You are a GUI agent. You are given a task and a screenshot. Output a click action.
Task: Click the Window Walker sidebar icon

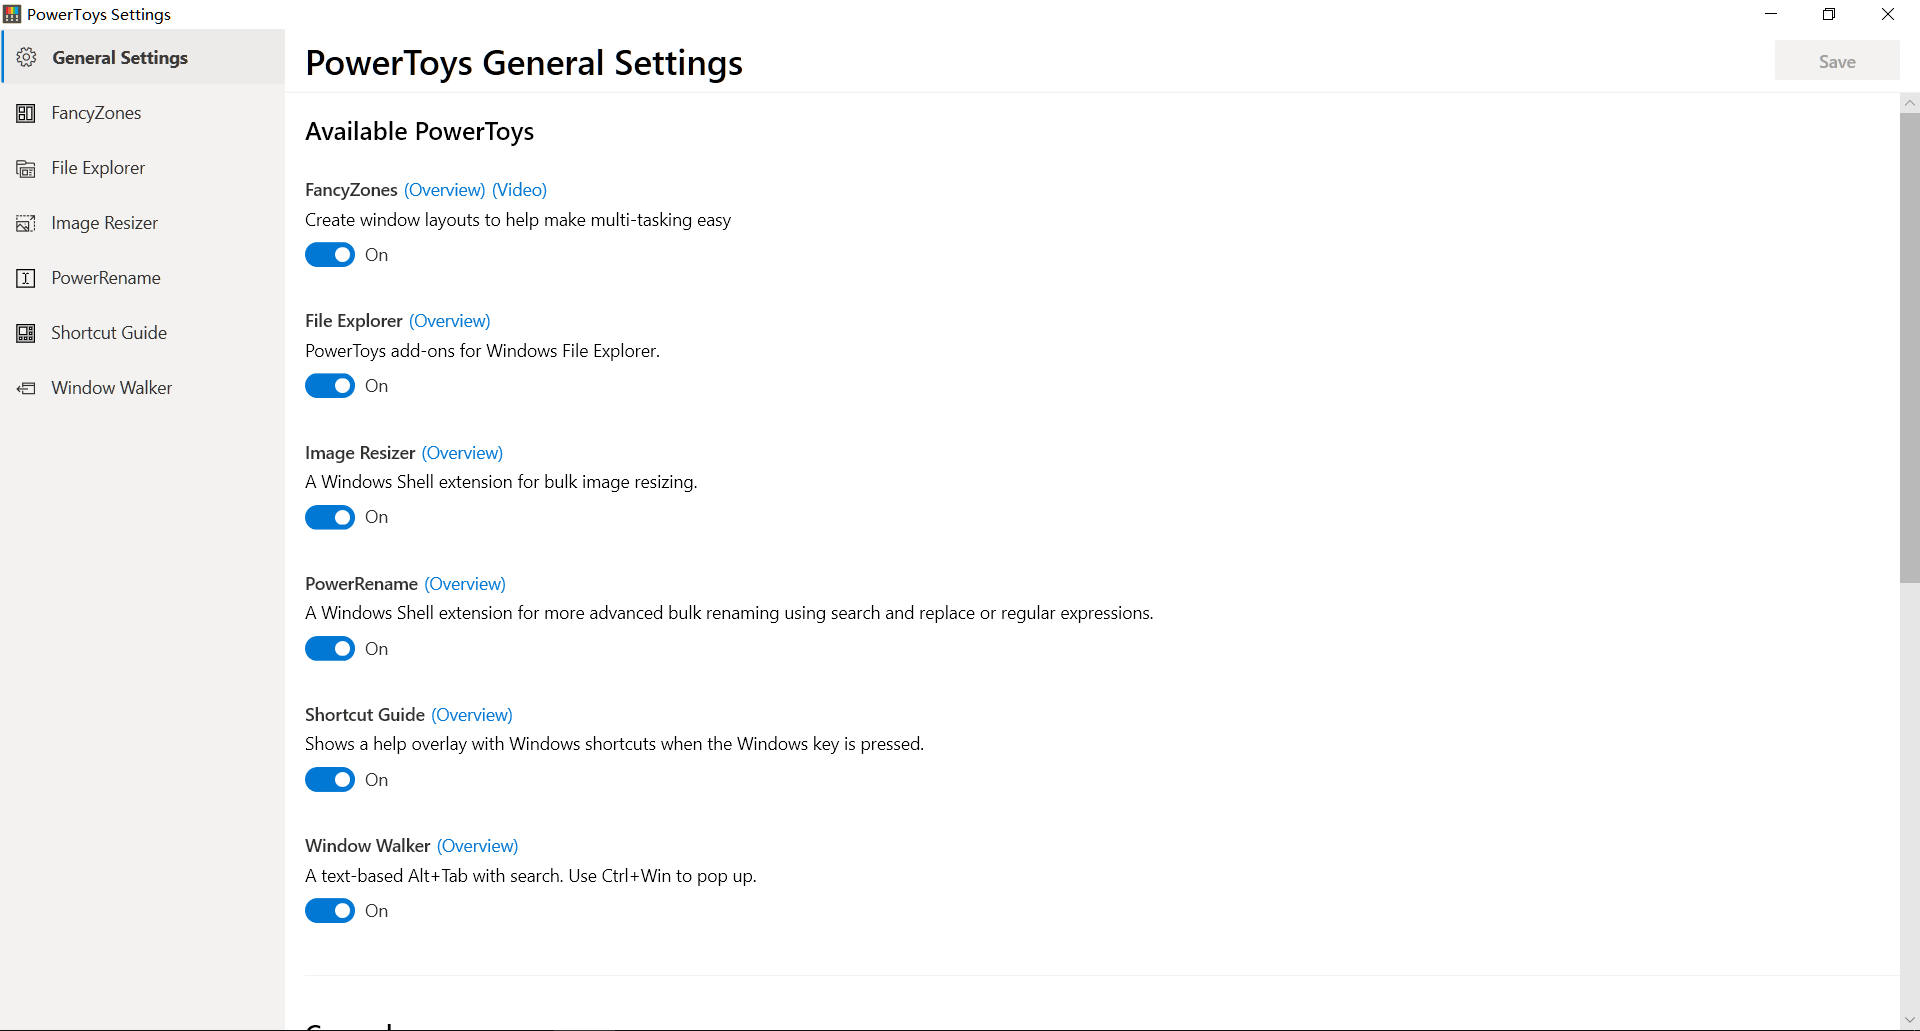pyautogui.click(x=26, y=388)
